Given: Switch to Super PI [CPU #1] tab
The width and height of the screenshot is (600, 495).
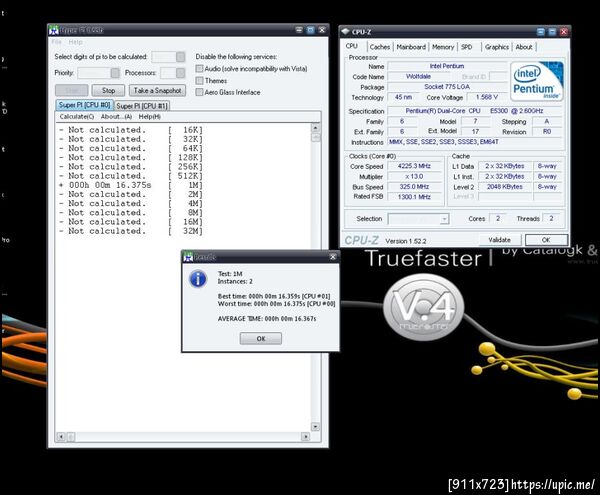Looking at the screenshot, I should click(x=142, y=106).
